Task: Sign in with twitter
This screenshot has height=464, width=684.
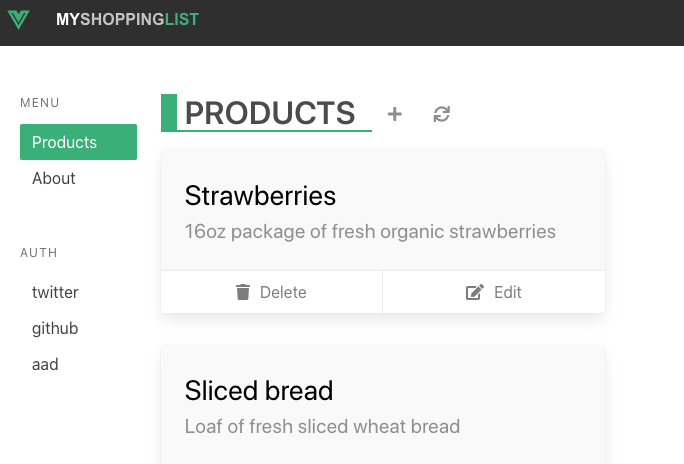Action: pyautogui.click(x=55, y=292)
